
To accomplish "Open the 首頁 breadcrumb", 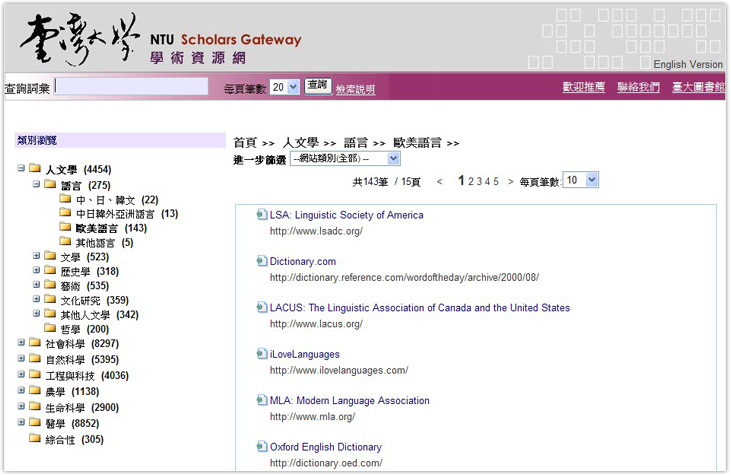I will (x=245, y=143).
